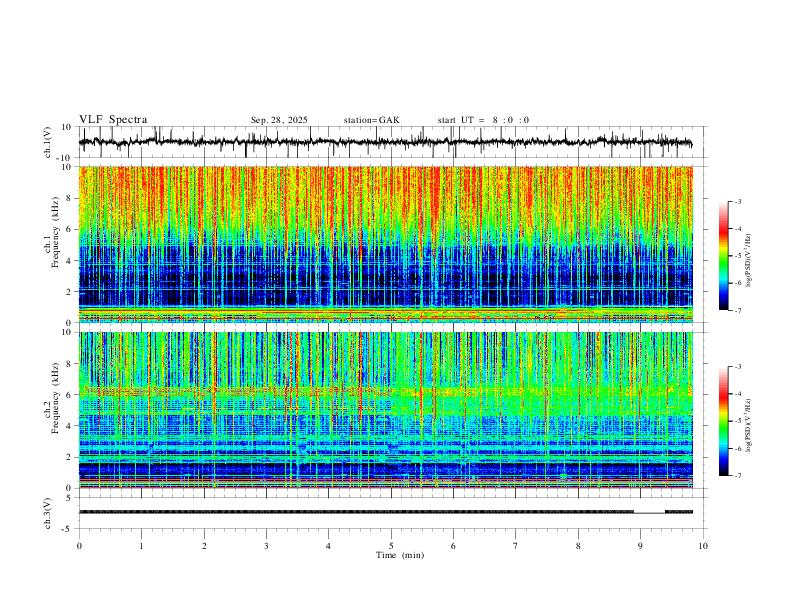Click the log(PSD) label beside ch.1 colorbar
Viewport: 792px width, 612px height.
tap(749, 261)
